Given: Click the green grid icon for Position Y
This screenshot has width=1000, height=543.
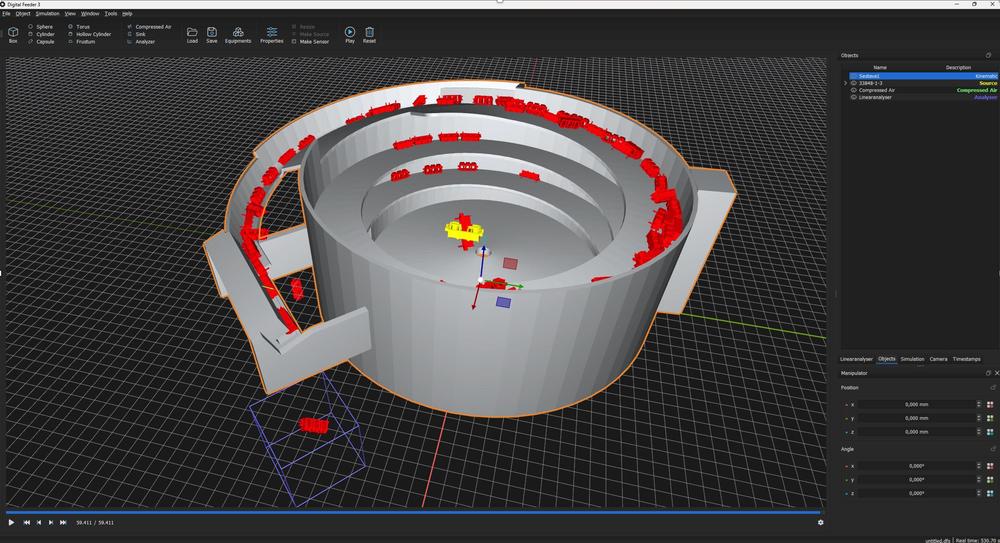Looking at the screenshot, I should (x=990, y=418).
